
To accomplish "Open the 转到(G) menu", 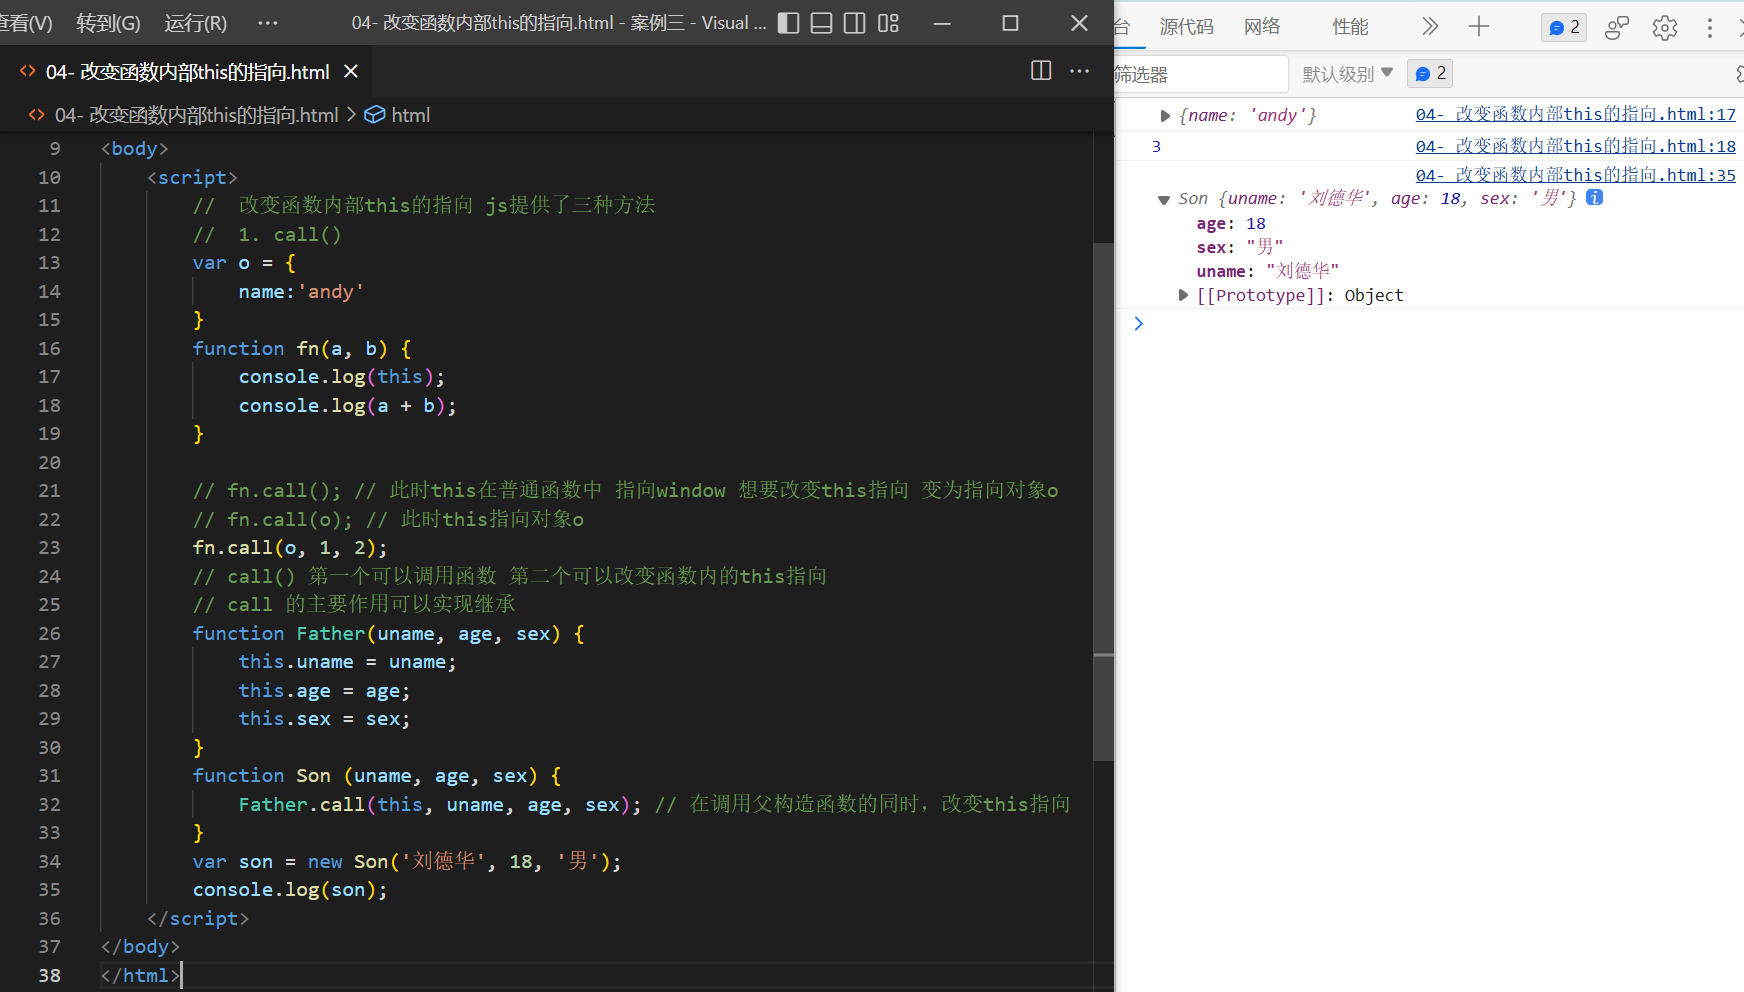I will [108, 23].
